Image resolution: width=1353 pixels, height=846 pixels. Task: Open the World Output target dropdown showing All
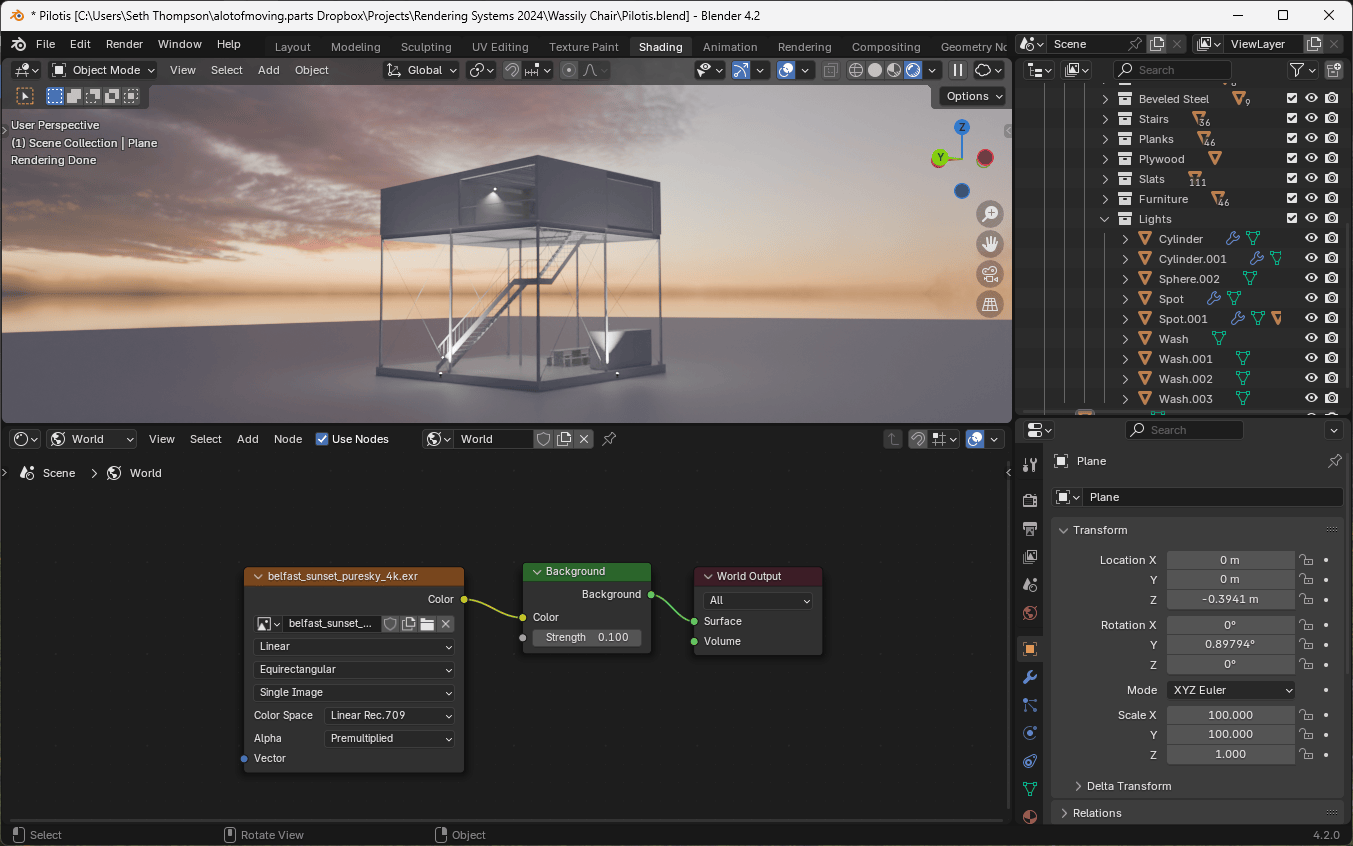click(758, 600)
